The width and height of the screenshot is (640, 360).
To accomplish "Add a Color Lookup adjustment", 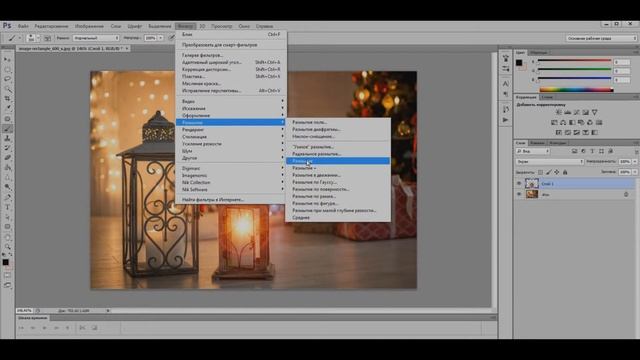I will pos(599,122).
